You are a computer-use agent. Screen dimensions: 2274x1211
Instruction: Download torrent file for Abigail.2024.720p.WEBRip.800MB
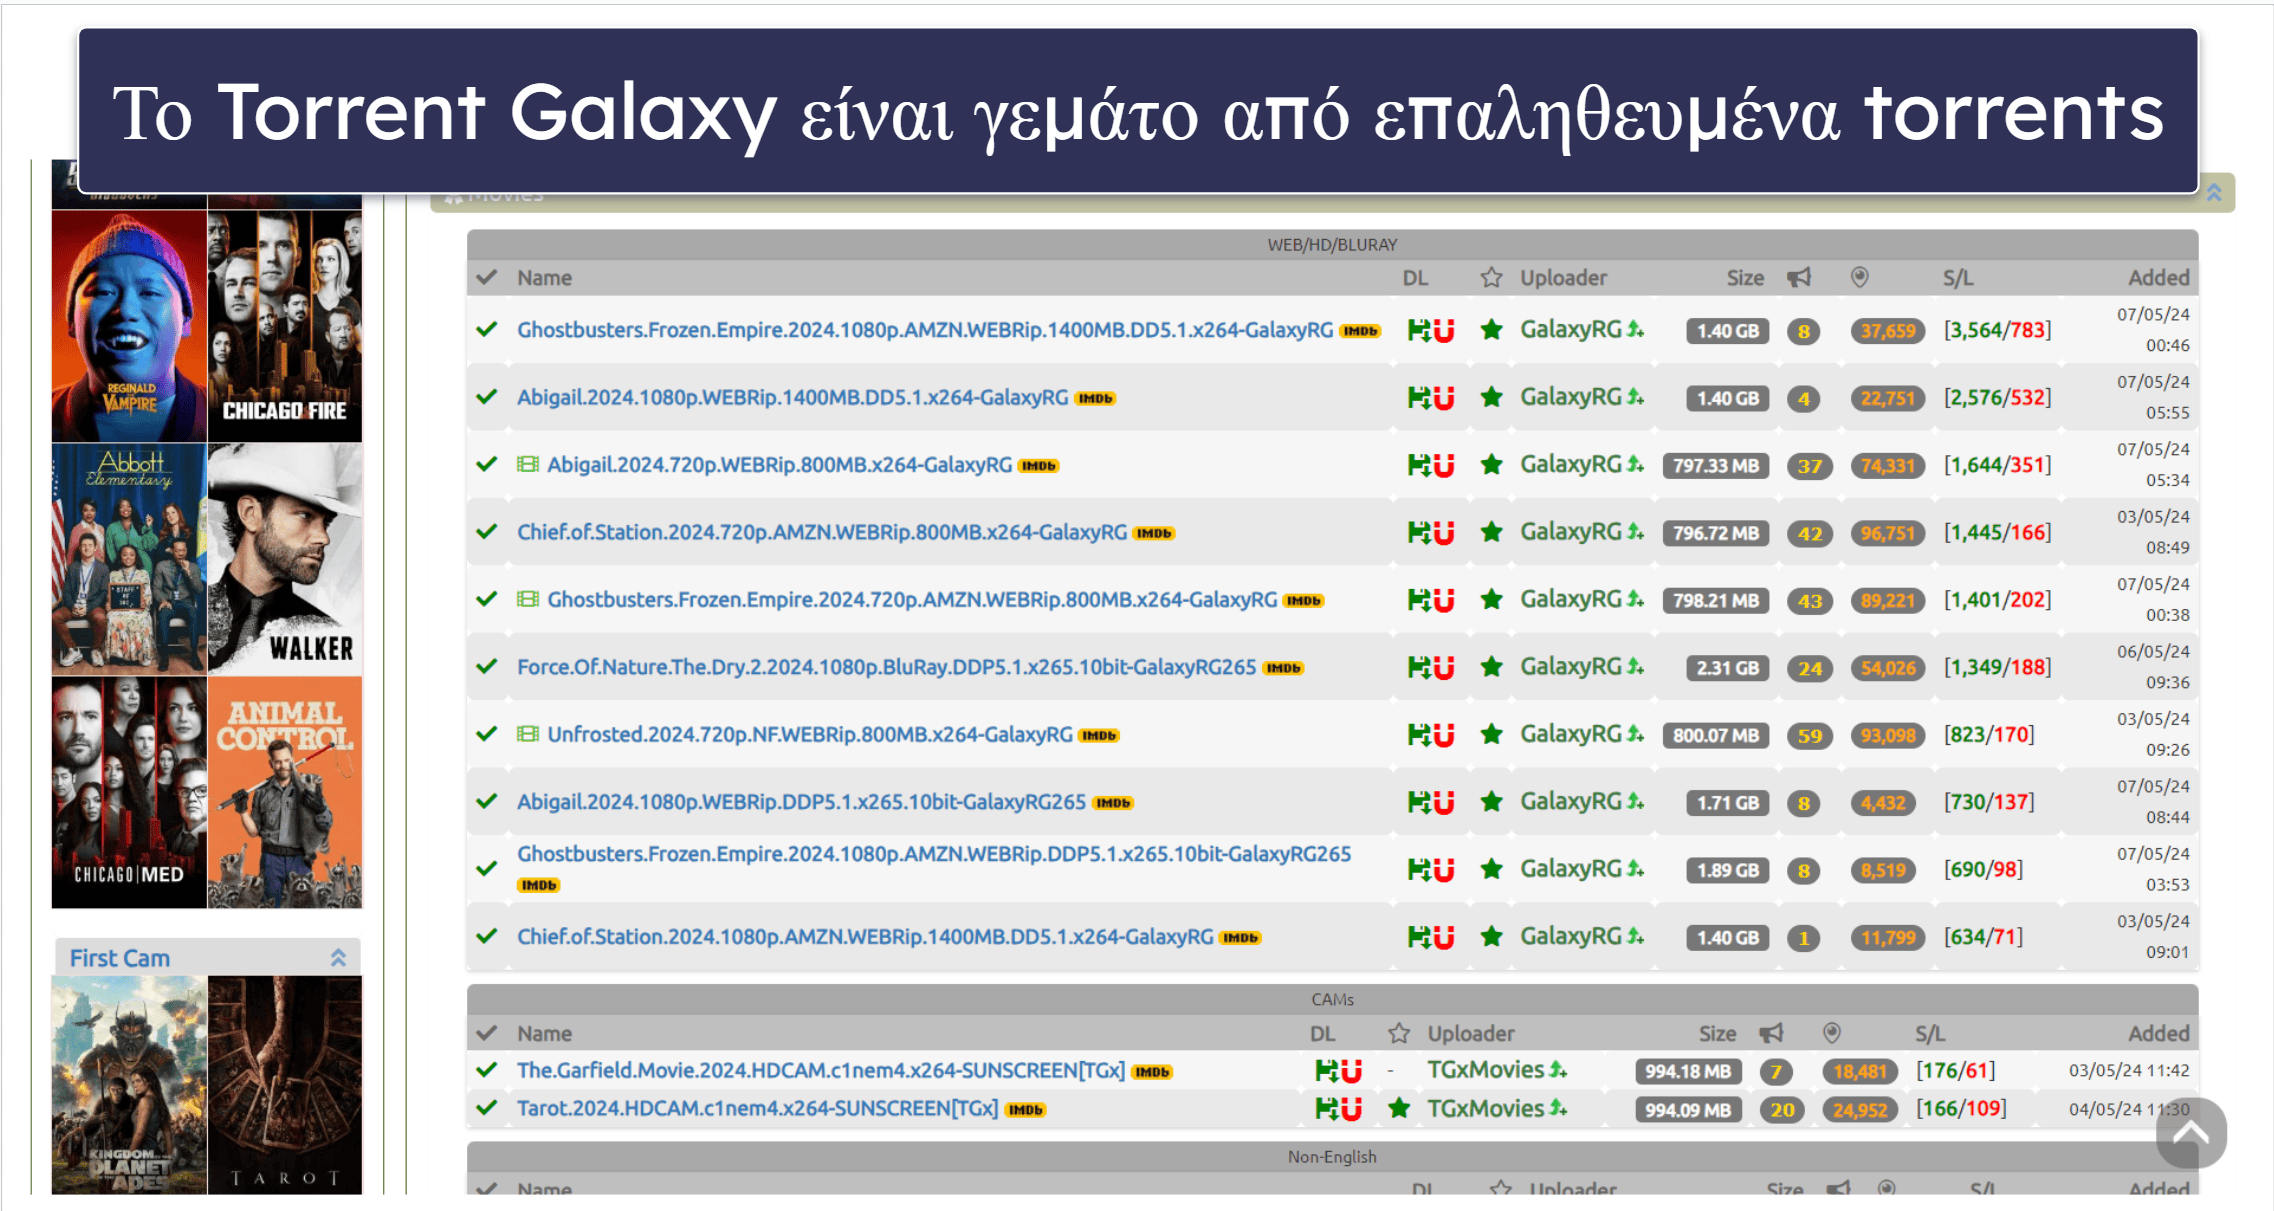point(1418,465)
